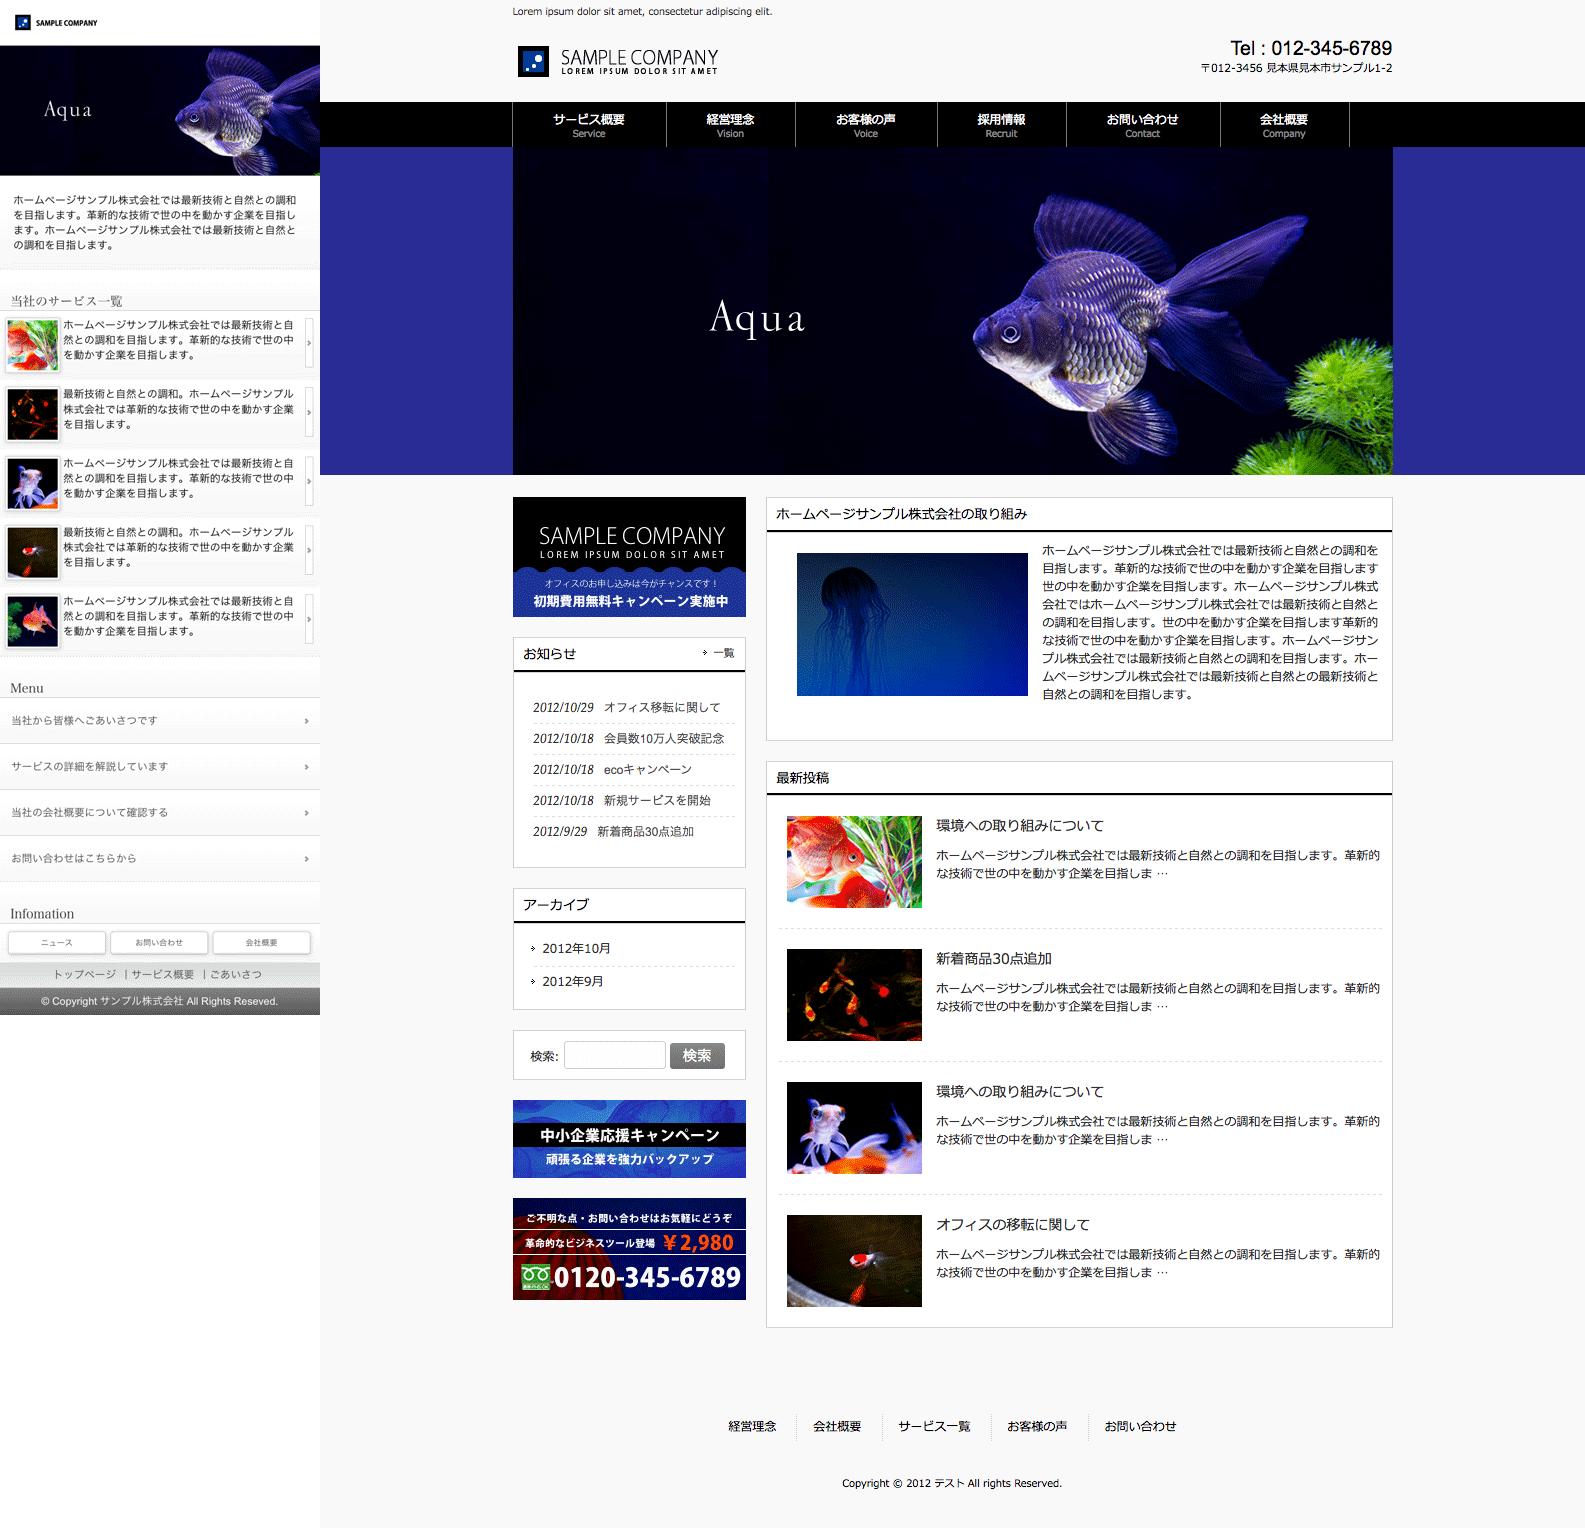Open the サービス概要 Service navigation tab
Image resolution: width=1585 pixels, height=1528 pixels.
pos(589,125)
